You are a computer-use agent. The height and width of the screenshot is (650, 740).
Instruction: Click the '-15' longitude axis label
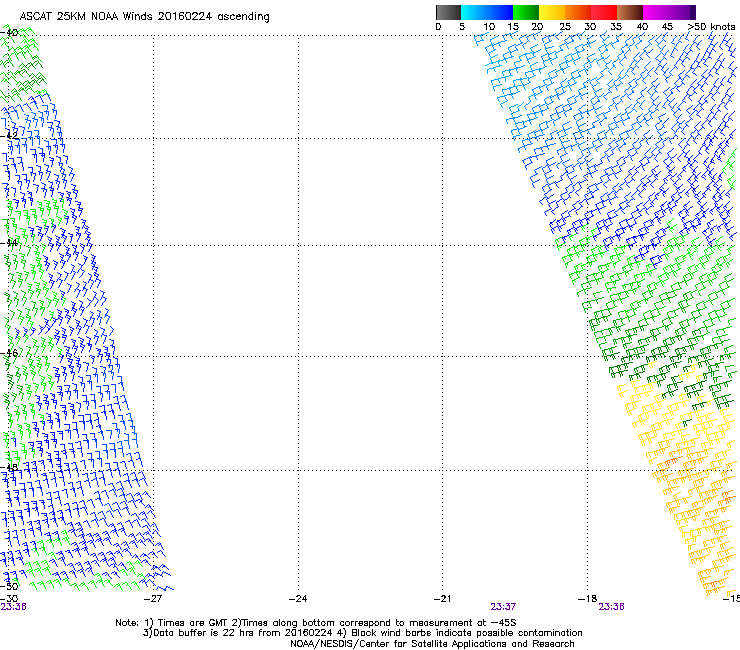tap(732, 599)
